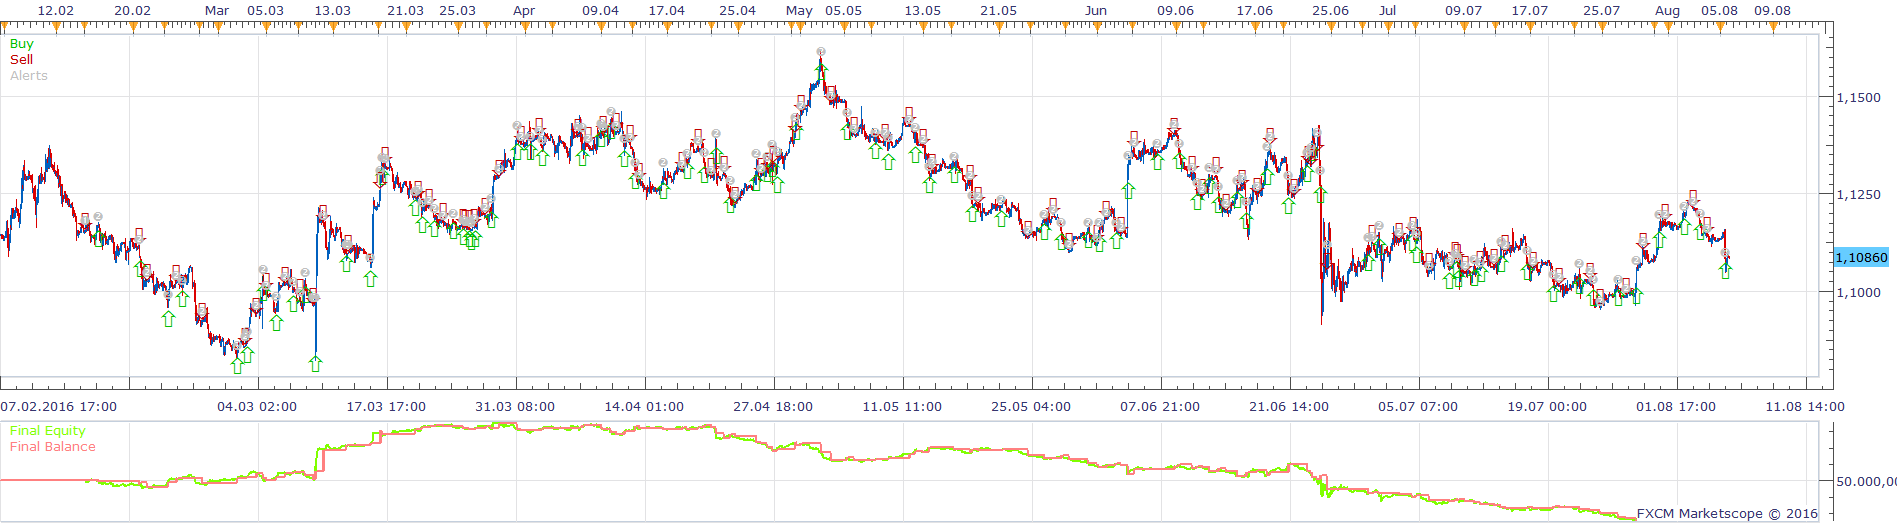
Task: Click the '04.03 02:00' time label
Action: (257, 406)
